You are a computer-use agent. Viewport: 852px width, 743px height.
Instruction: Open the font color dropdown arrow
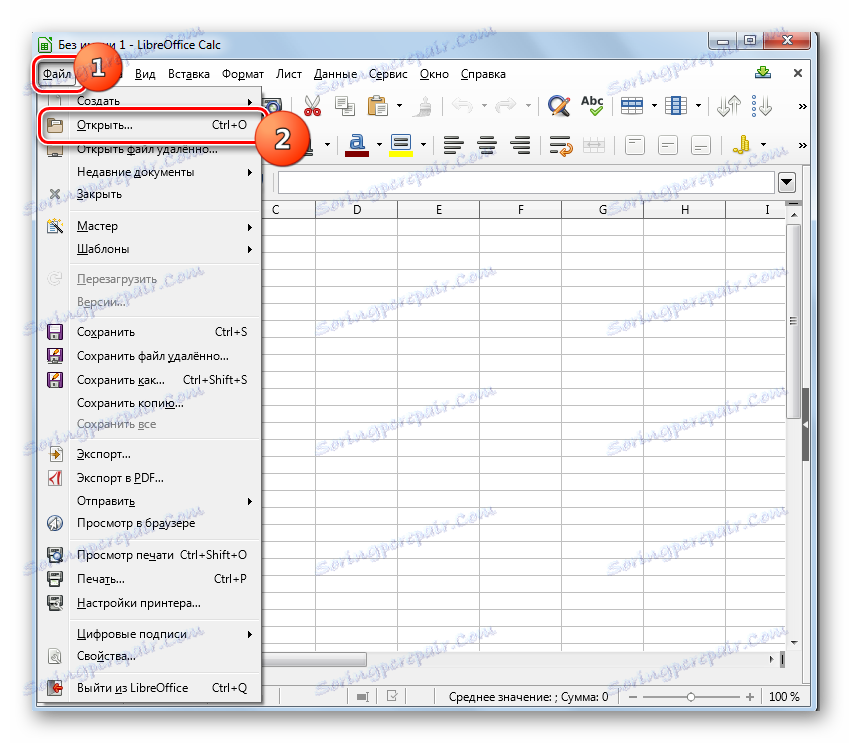tap(379, 145)
